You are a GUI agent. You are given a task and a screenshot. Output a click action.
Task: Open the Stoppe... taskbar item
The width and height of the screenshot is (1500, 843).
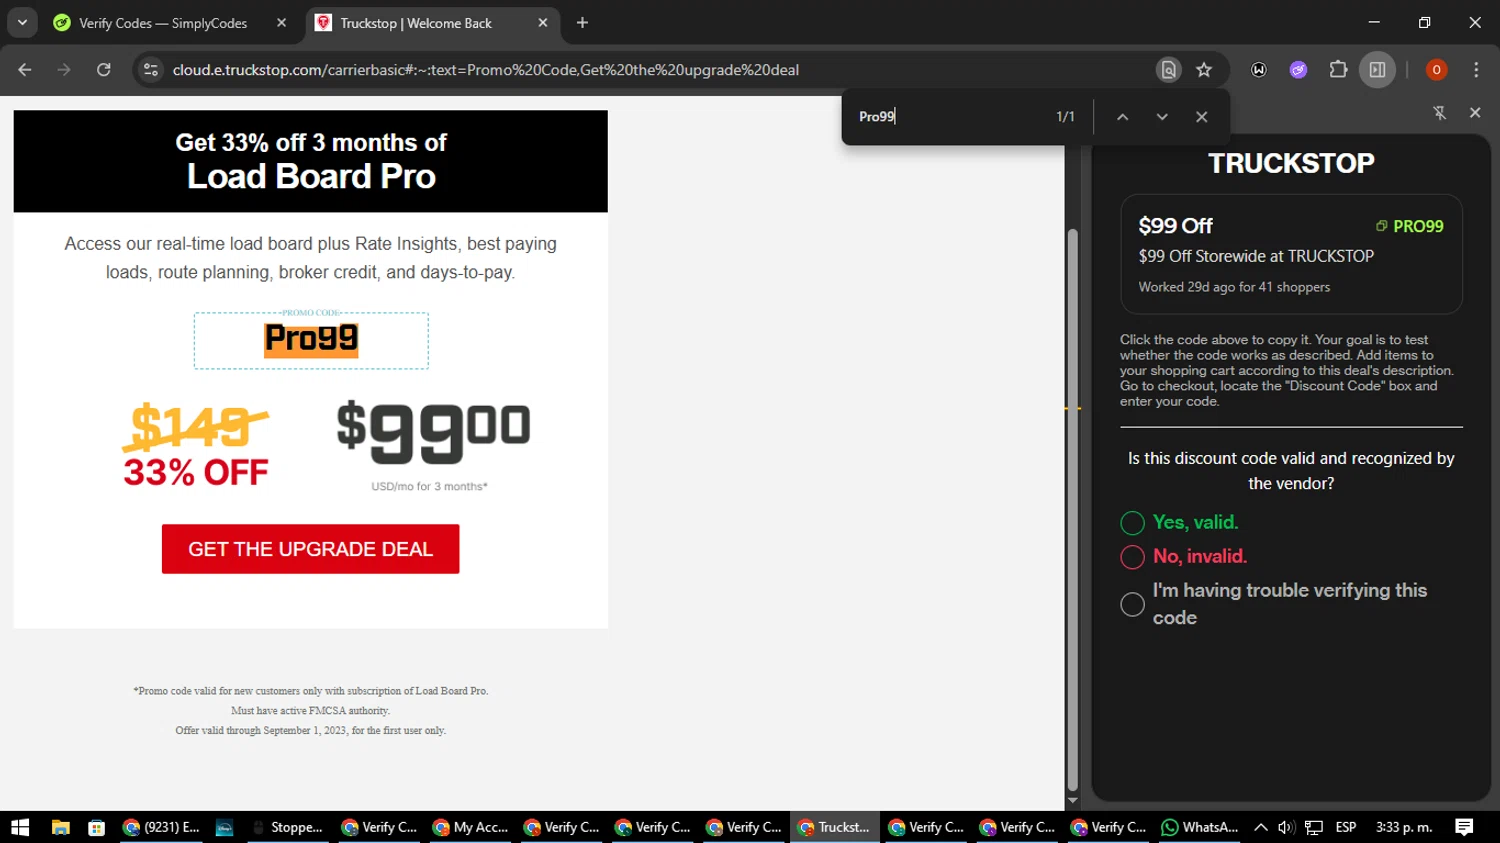tap(288, 827)
